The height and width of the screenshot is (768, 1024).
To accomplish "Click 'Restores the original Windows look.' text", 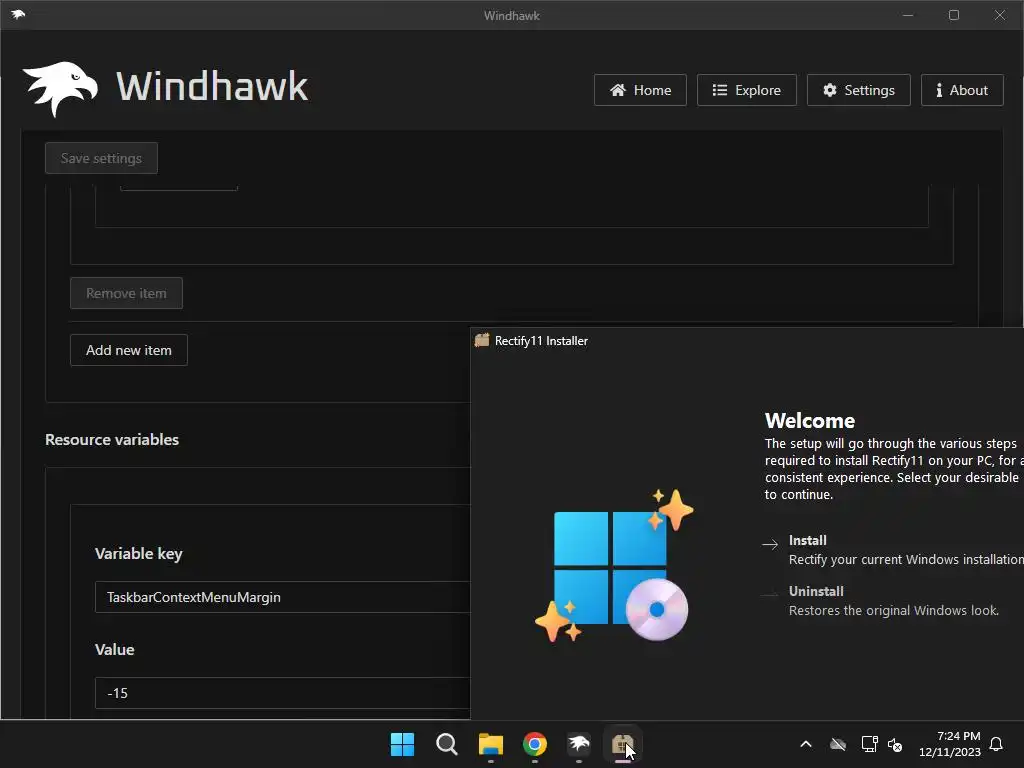I will [893, 611].
